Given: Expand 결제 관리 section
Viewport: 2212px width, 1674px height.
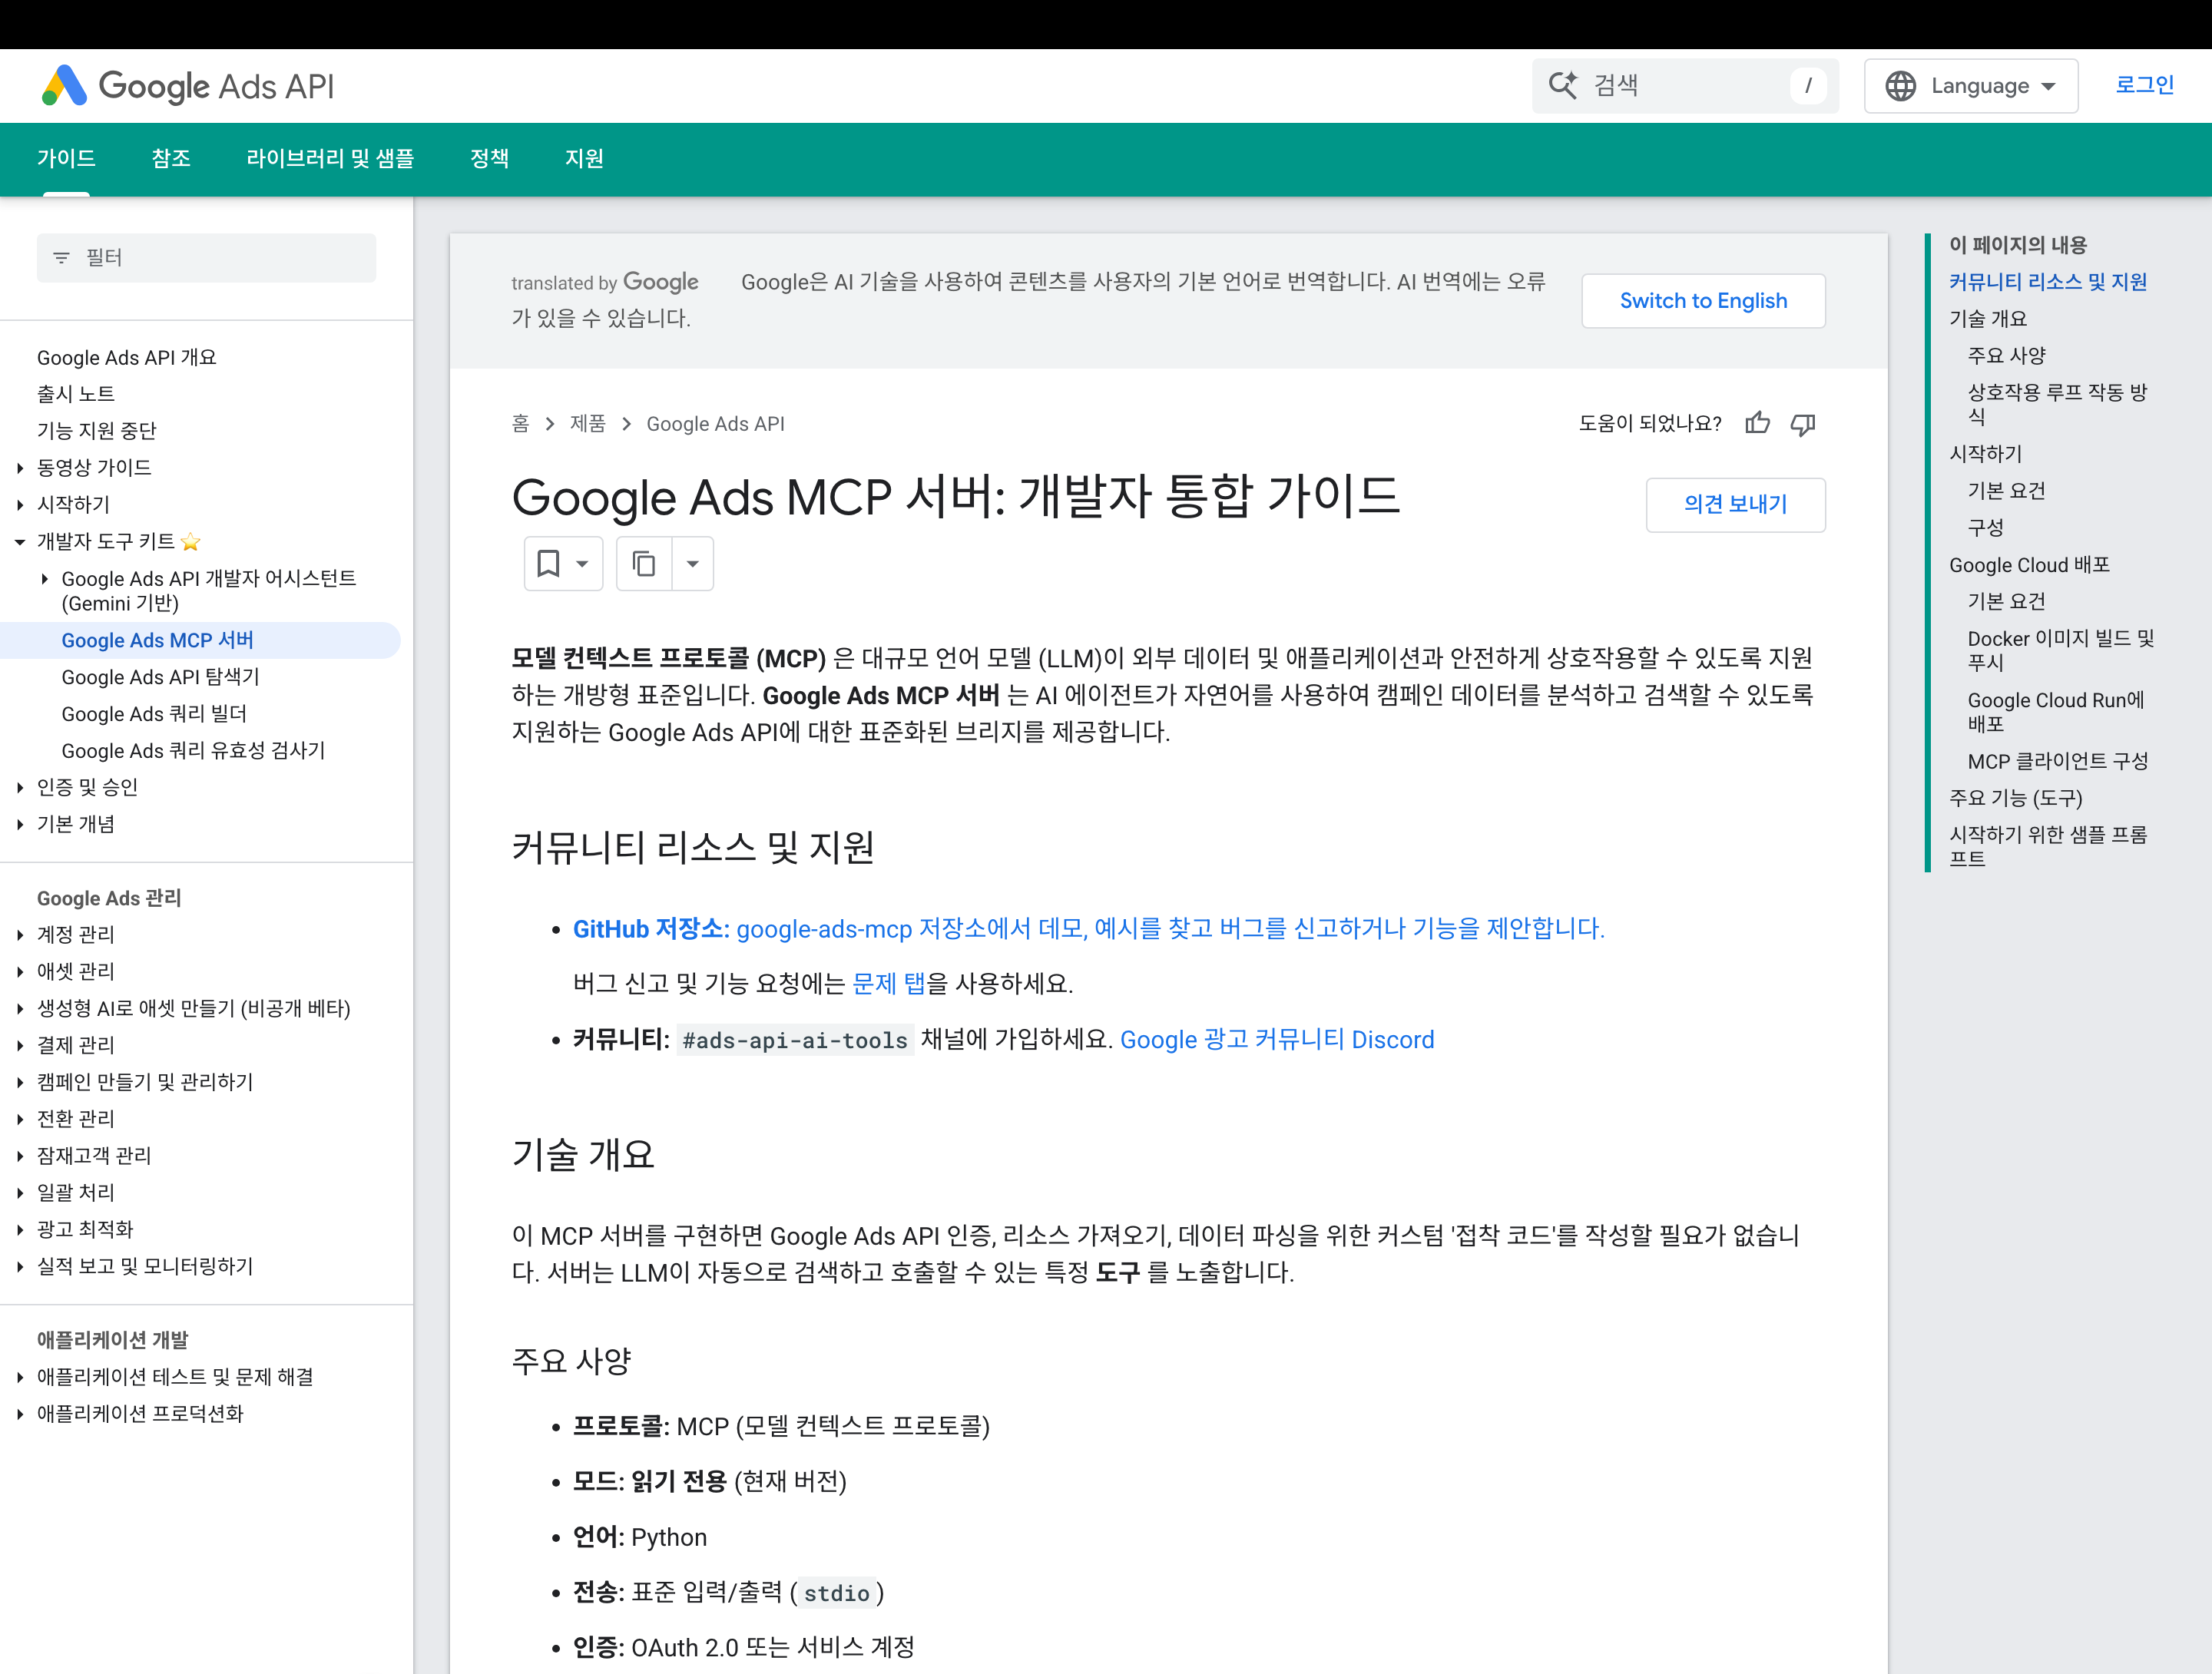Looking at the screenshot, I should 20,1046.
